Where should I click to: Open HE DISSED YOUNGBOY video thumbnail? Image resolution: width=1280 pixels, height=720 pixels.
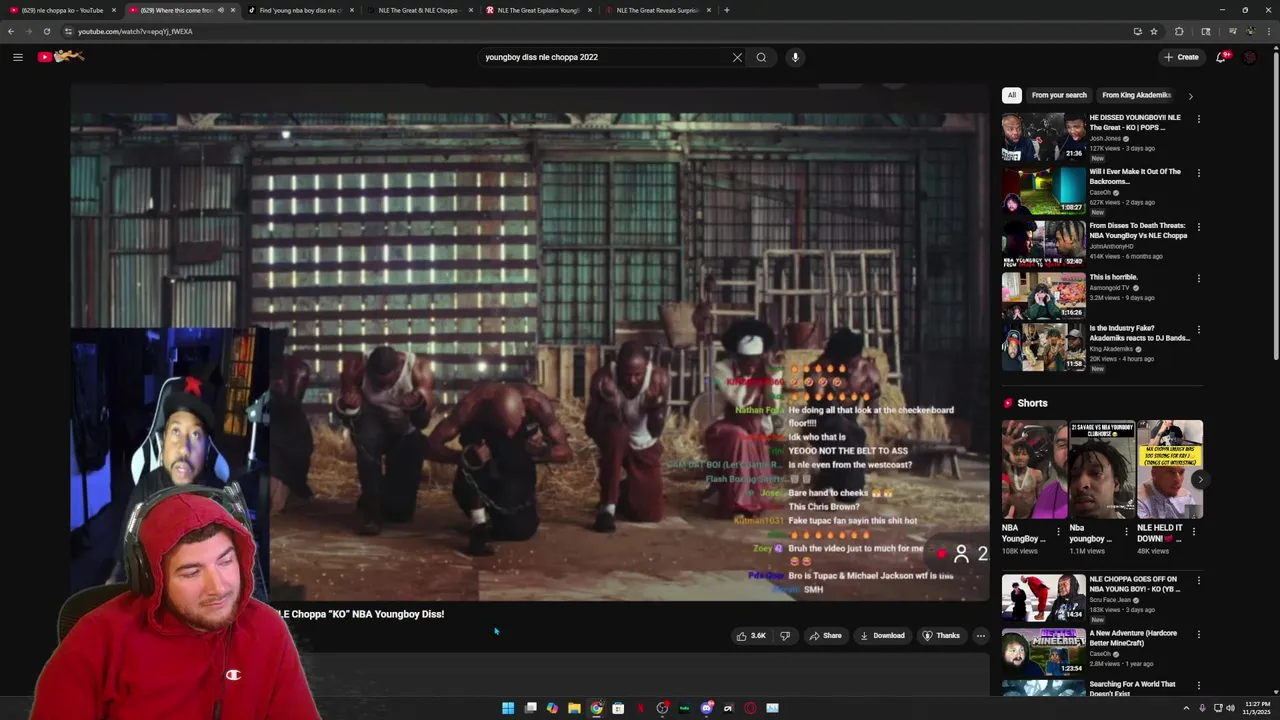pyautogui.click(x=1043, y=137)
